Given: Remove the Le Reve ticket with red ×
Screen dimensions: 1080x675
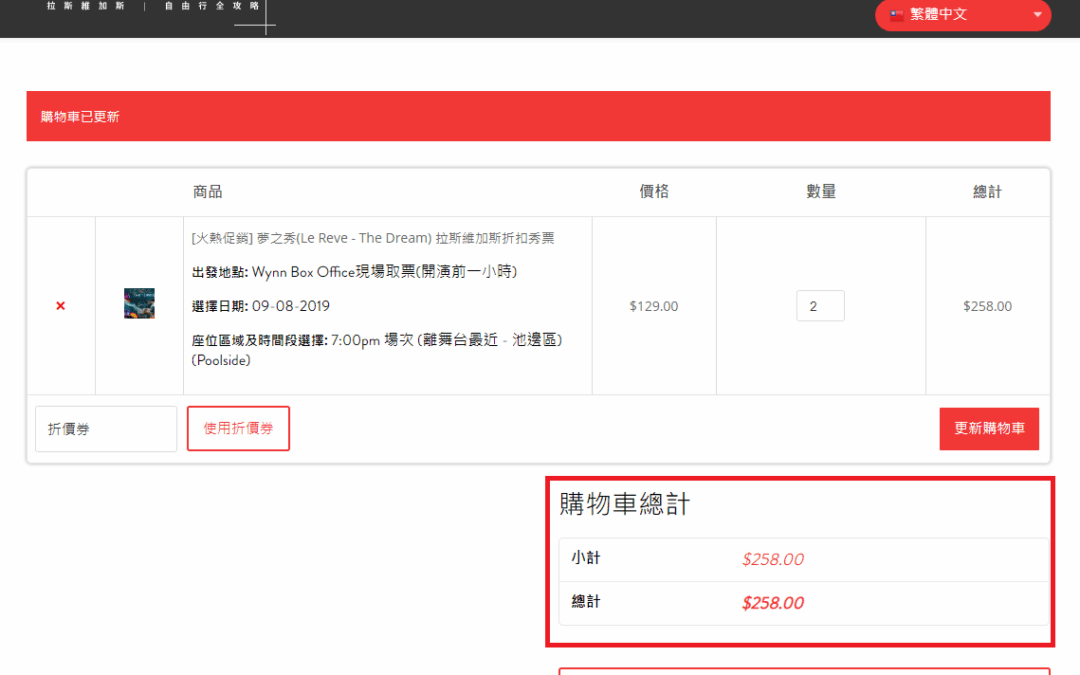Looking at the screenshot, I should [60, 306].
